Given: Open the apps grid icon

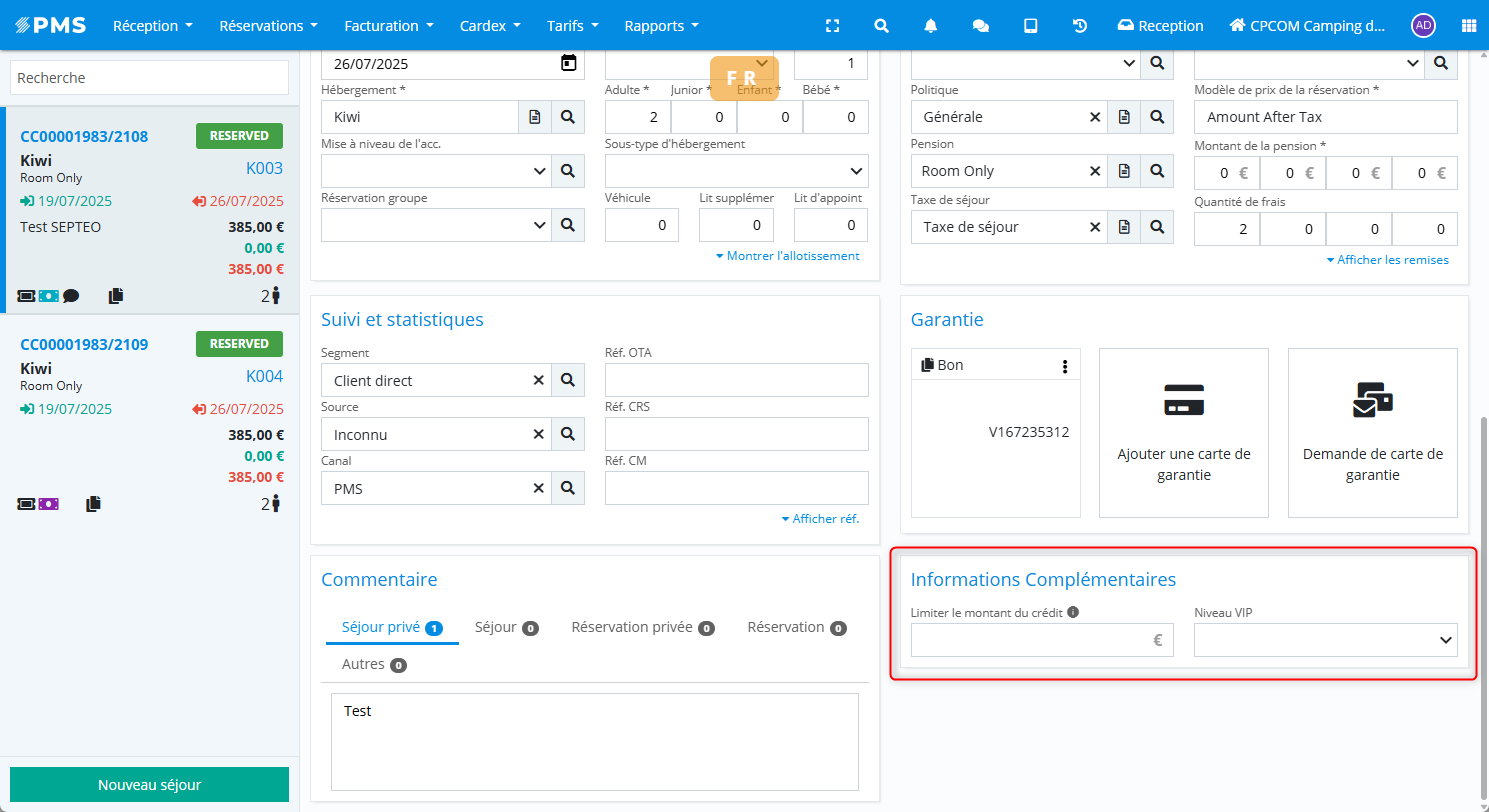Looking at the screenshot, I should coord(1468,26).
